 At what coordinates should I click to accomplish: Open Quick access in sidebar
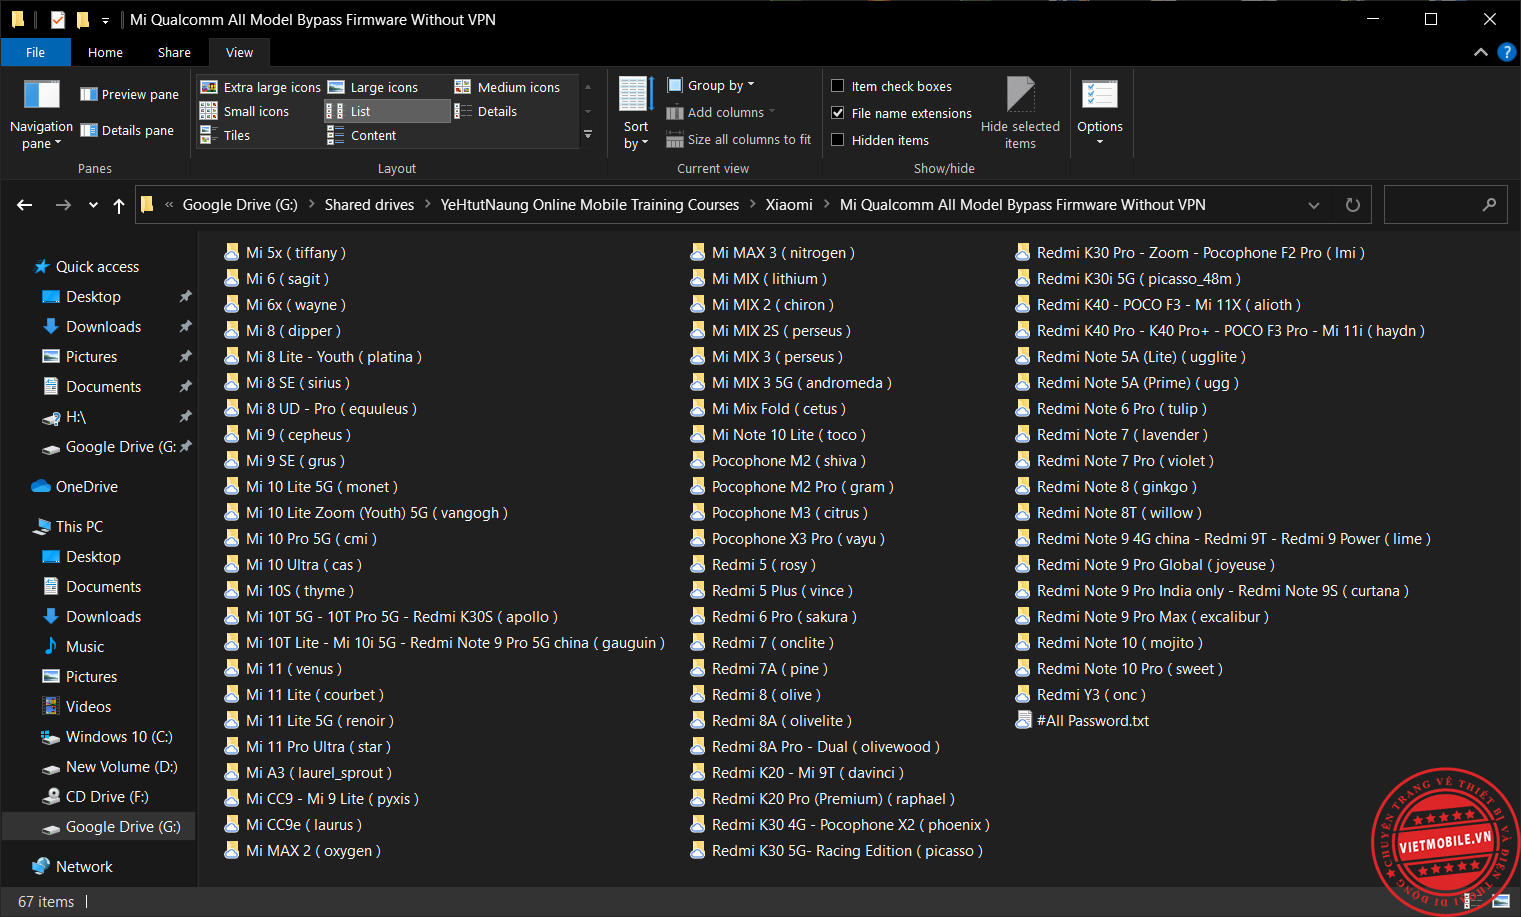(x=86, y=267)
